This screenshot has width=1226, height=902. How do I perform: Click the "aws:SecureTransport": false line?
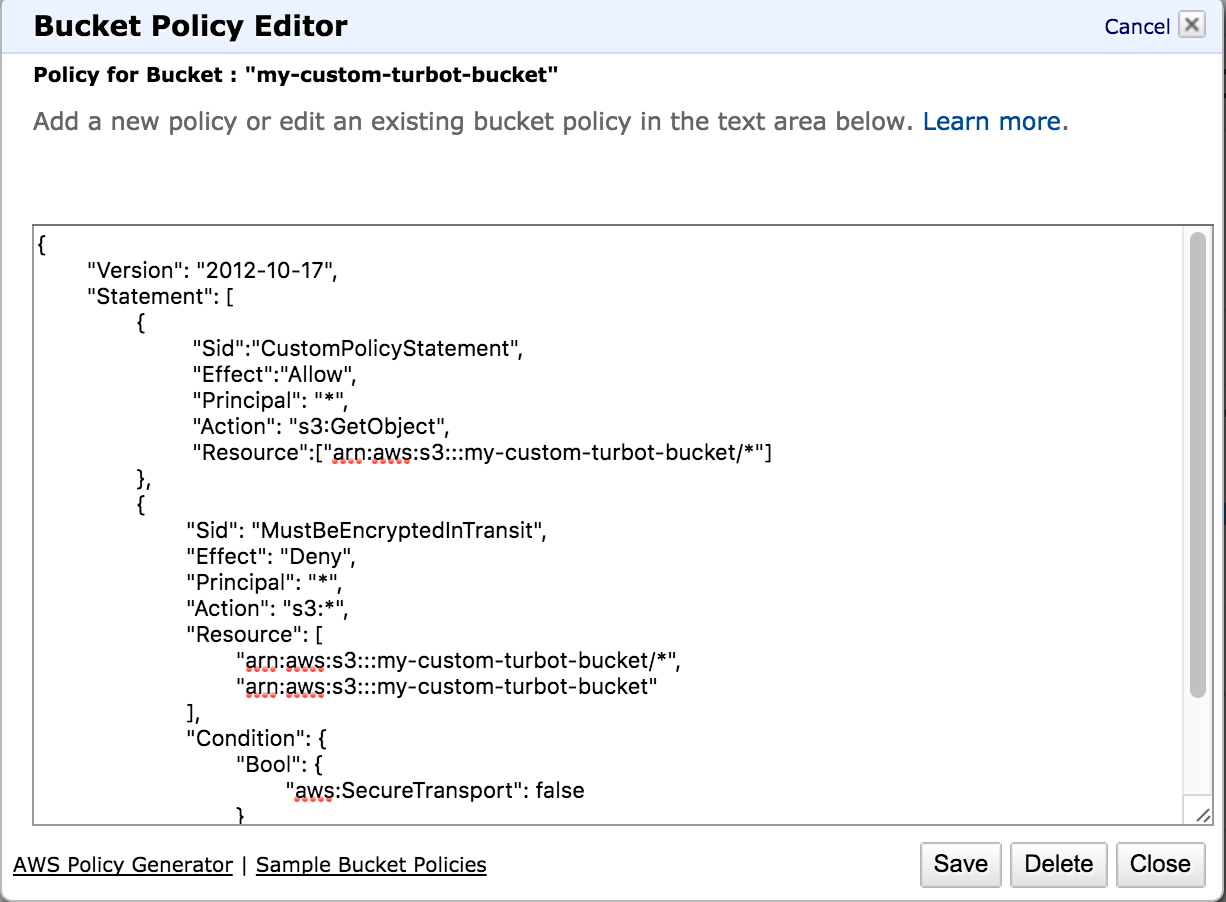pyautogui.click(x=435, y=791)
